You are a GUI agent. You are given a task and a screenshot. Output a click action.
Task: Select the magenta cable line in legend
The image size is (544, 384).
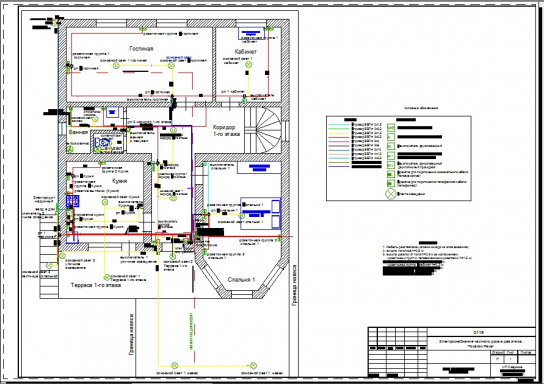[339, 142]
